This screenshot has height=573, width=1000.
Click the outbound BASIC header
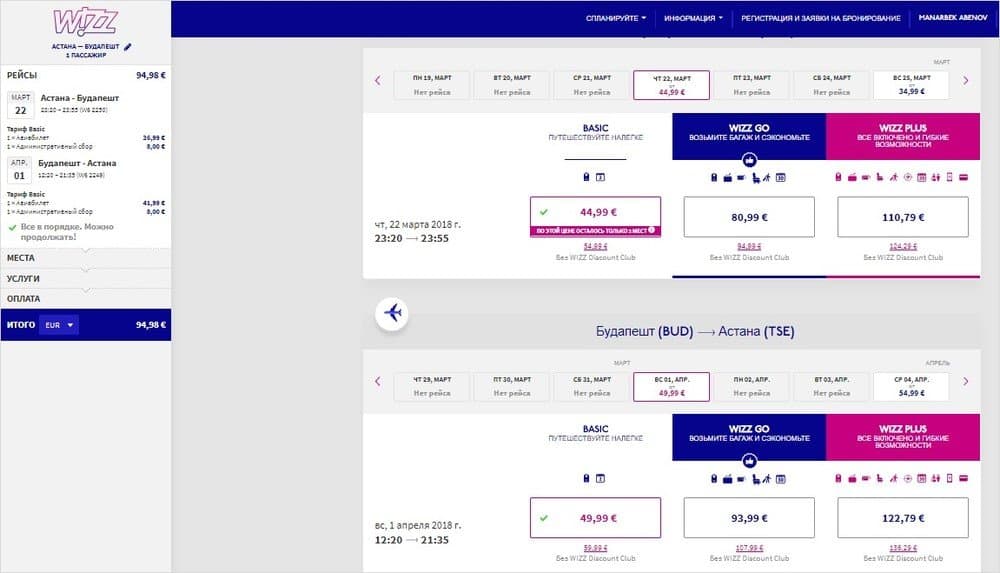[x=595, y=133]
